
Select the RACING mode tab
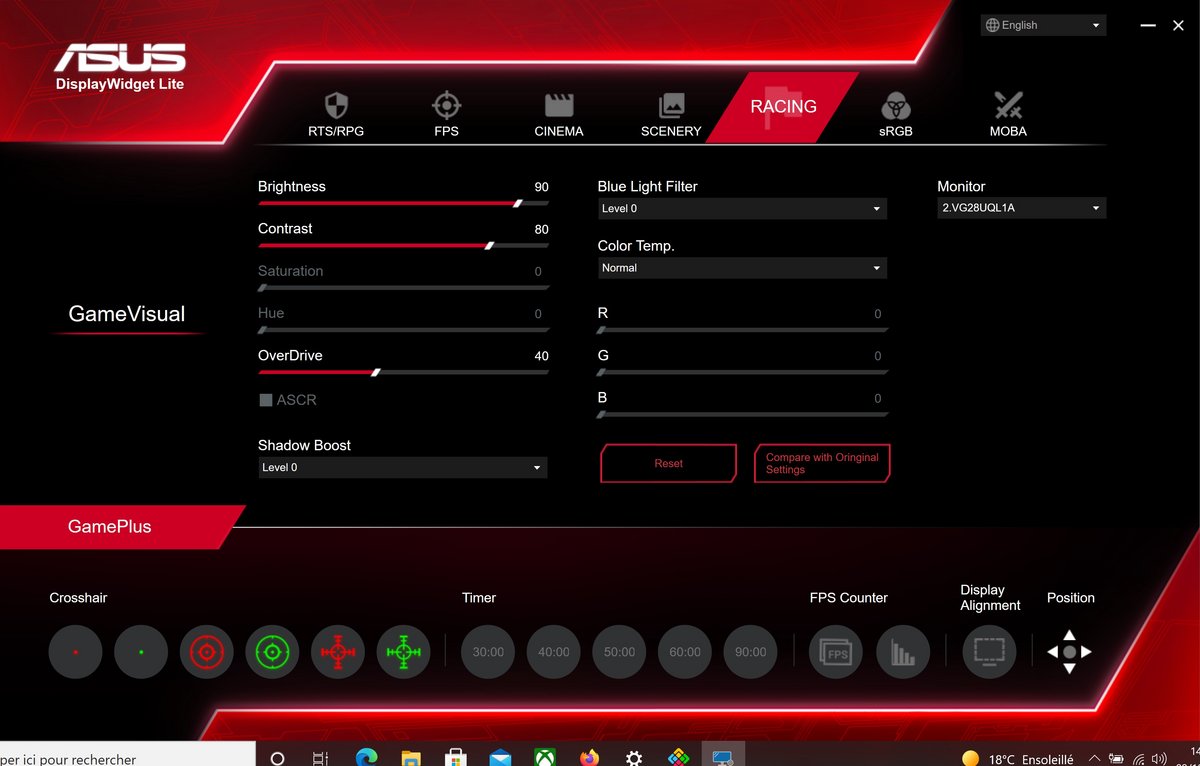tap(783, 106)
